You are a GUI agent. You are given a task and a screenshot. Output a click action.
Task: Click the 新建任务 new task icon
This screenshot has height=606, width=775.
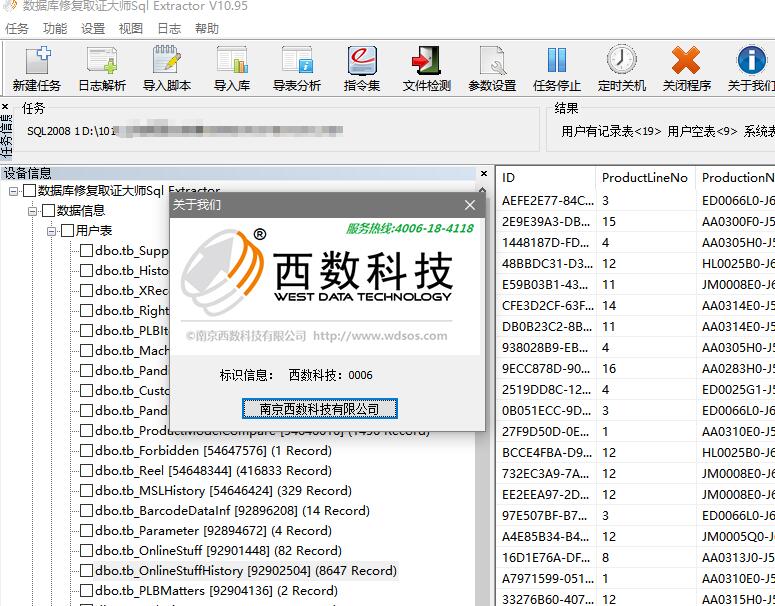(x=36, y=68)
